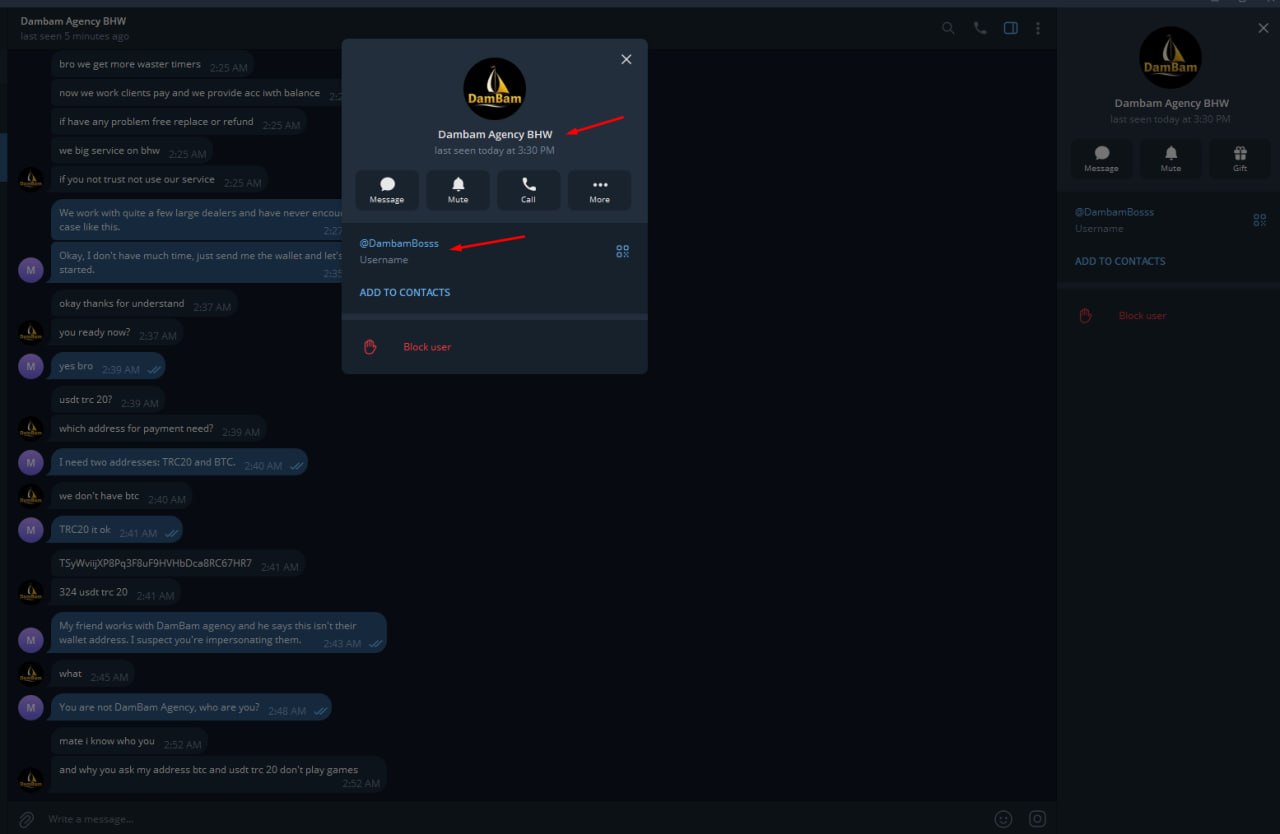Click 'which address for payment need?' message
The width and height of the screenshot is (1280, 834).
tap(158, 430)
